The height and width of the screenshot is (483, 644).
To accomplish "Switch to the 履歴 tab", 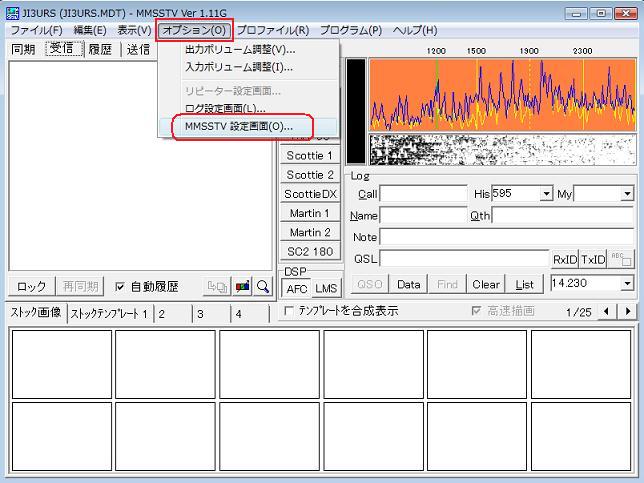I will point(100,49).
